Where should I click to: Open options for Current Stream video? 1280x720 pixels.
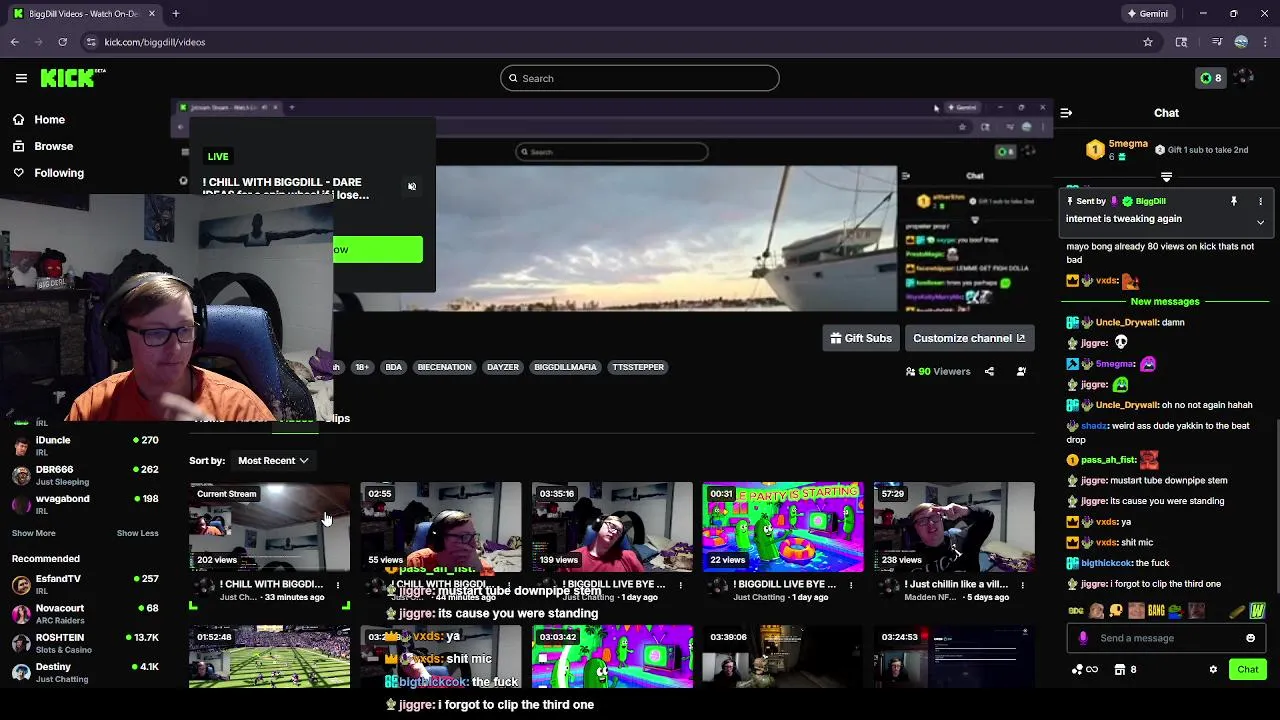pyautogui.click(x=338, y=585)
